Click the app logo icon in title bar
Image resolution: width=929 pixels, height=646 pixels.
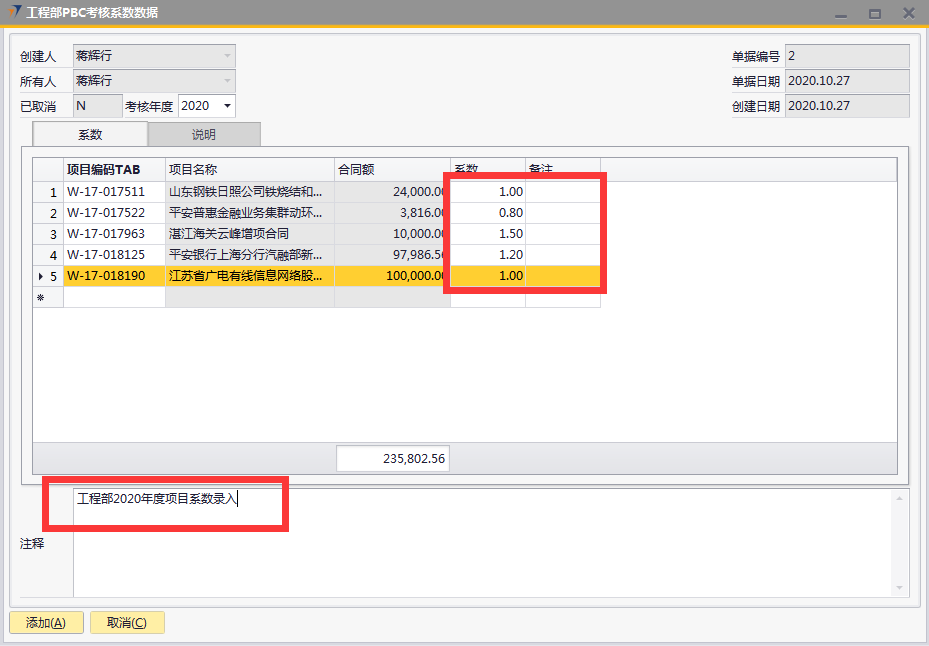(15, 12)
